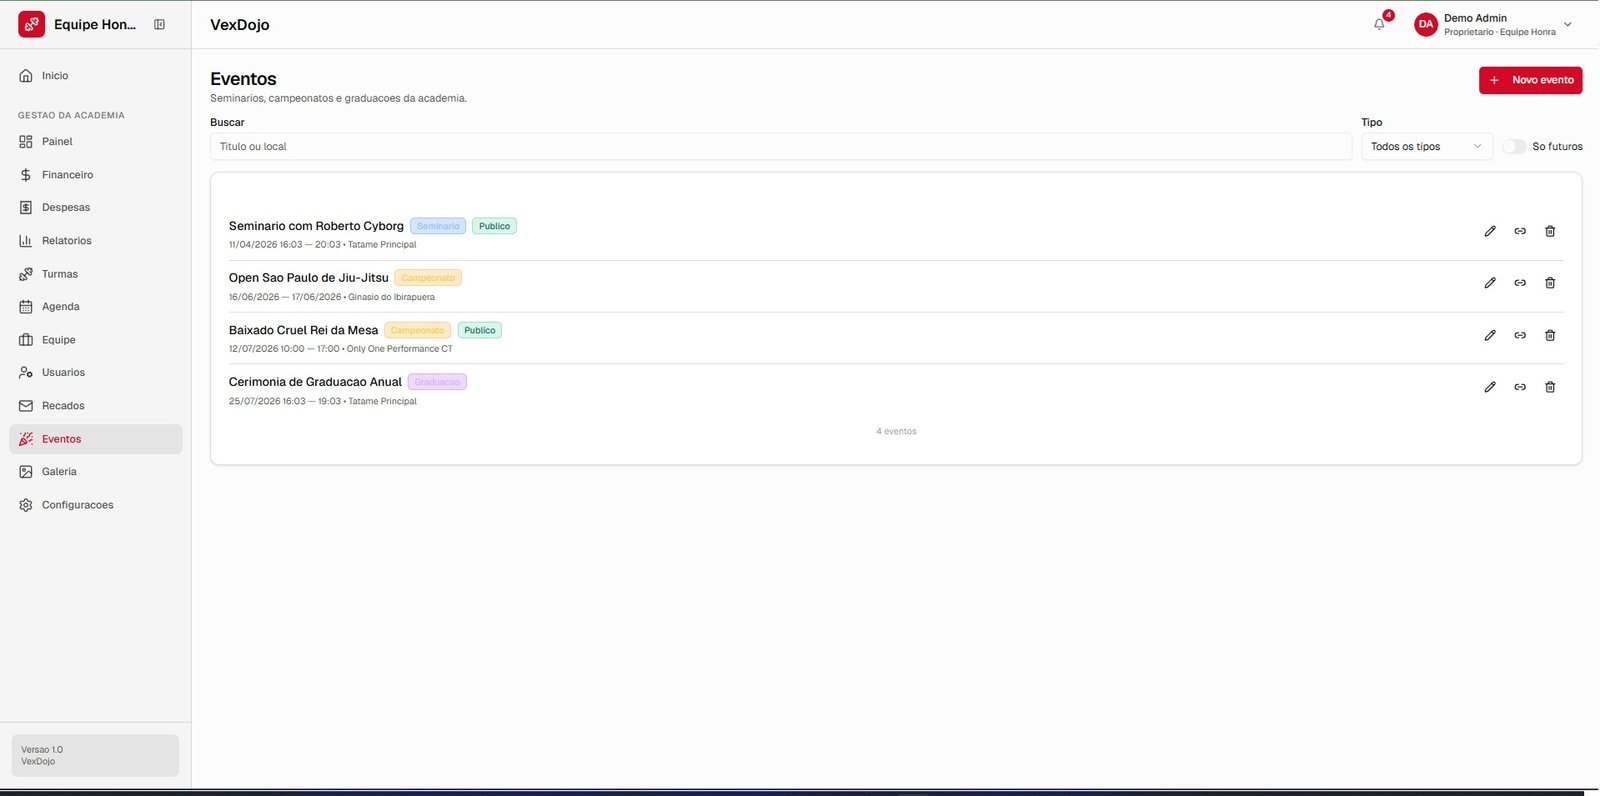Image resolution: width=1600 pixels, height=796 pixels.
Task: Delete the Cerimonia de Graduacao Anual event
Action: coord(1550,387)
